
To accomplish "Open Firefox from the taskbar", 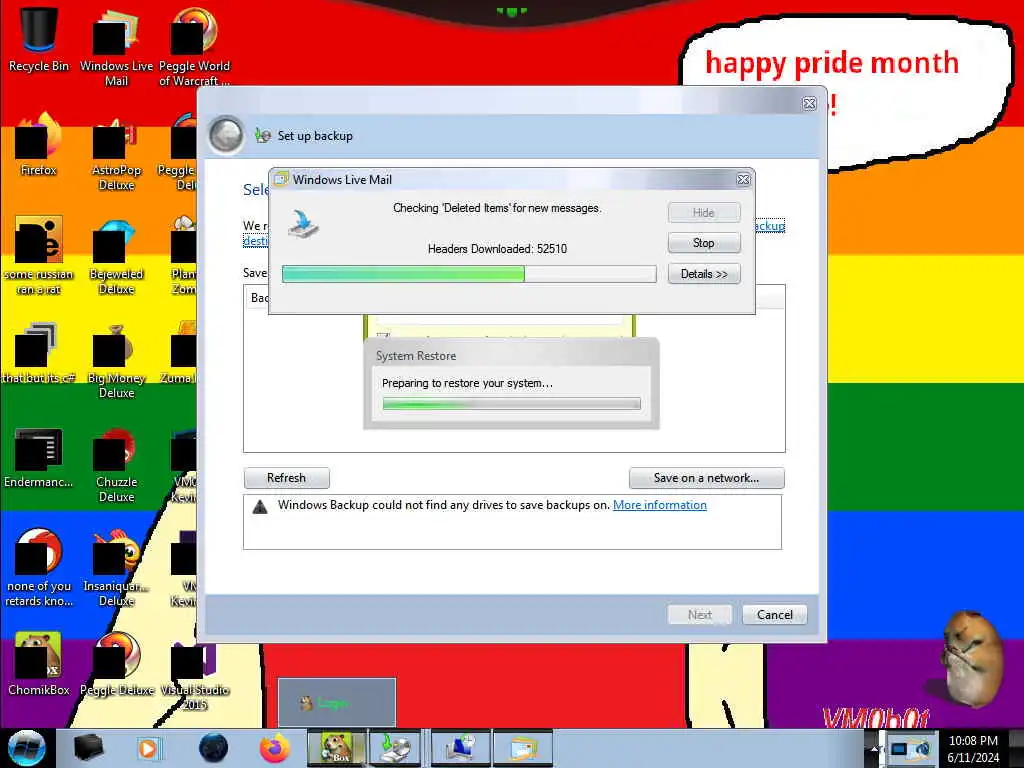I will click(274, 748).
